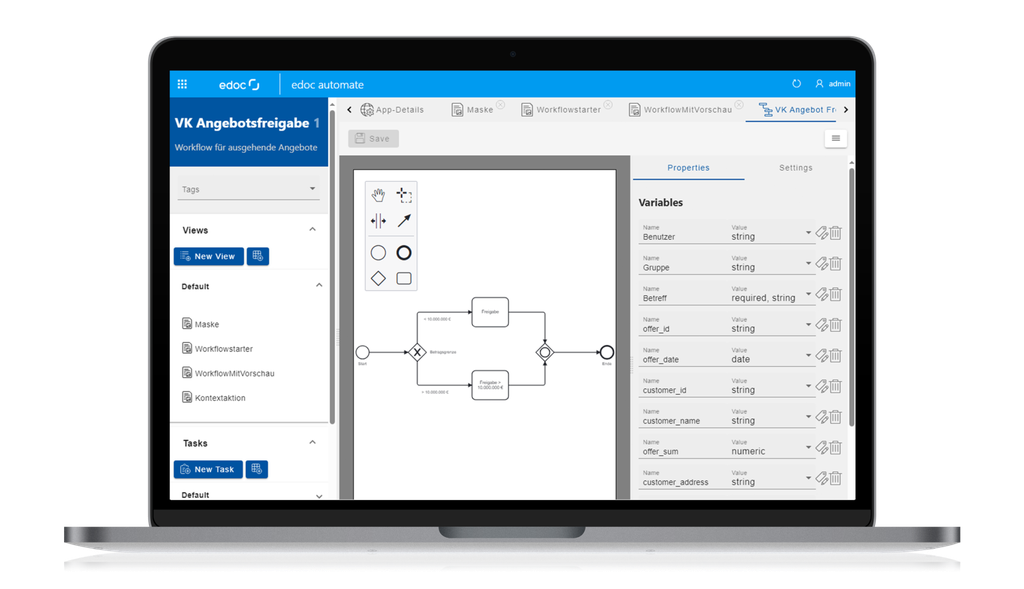Select the hand (pan) tool

378,195
